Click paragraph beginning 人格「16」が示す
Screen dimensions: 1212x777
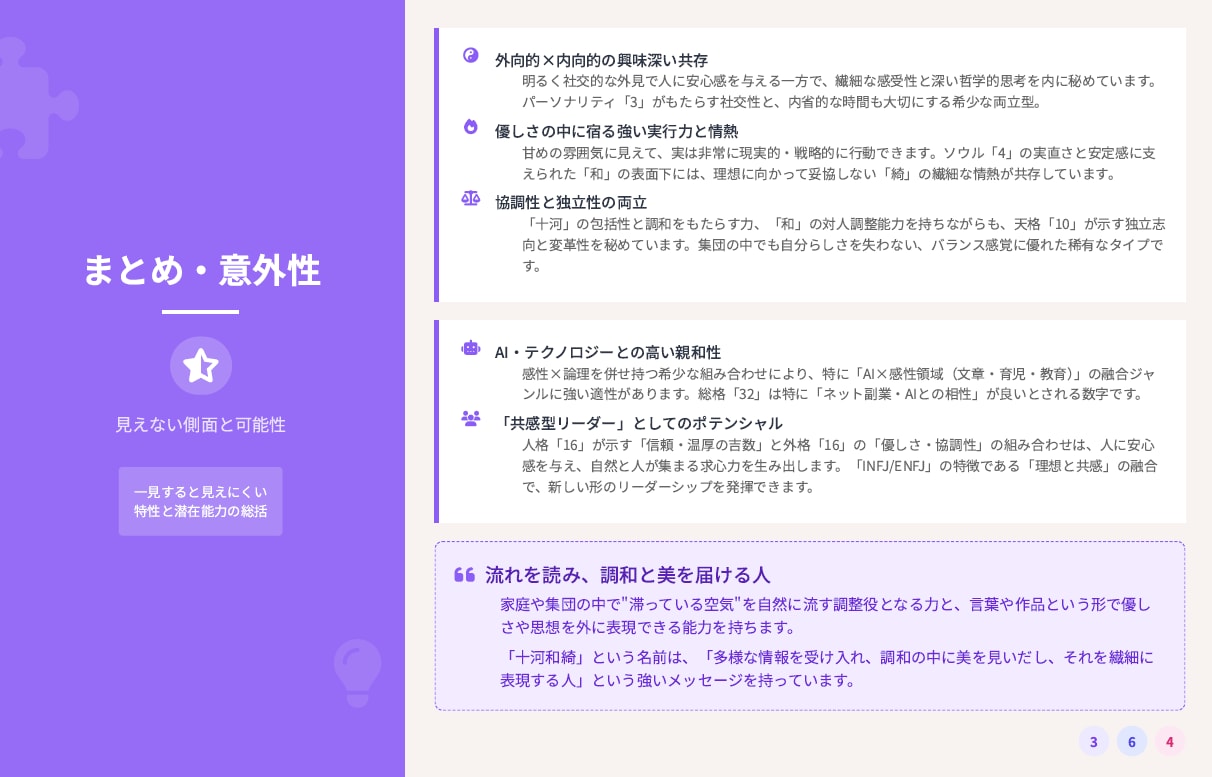tap(840, 465)
